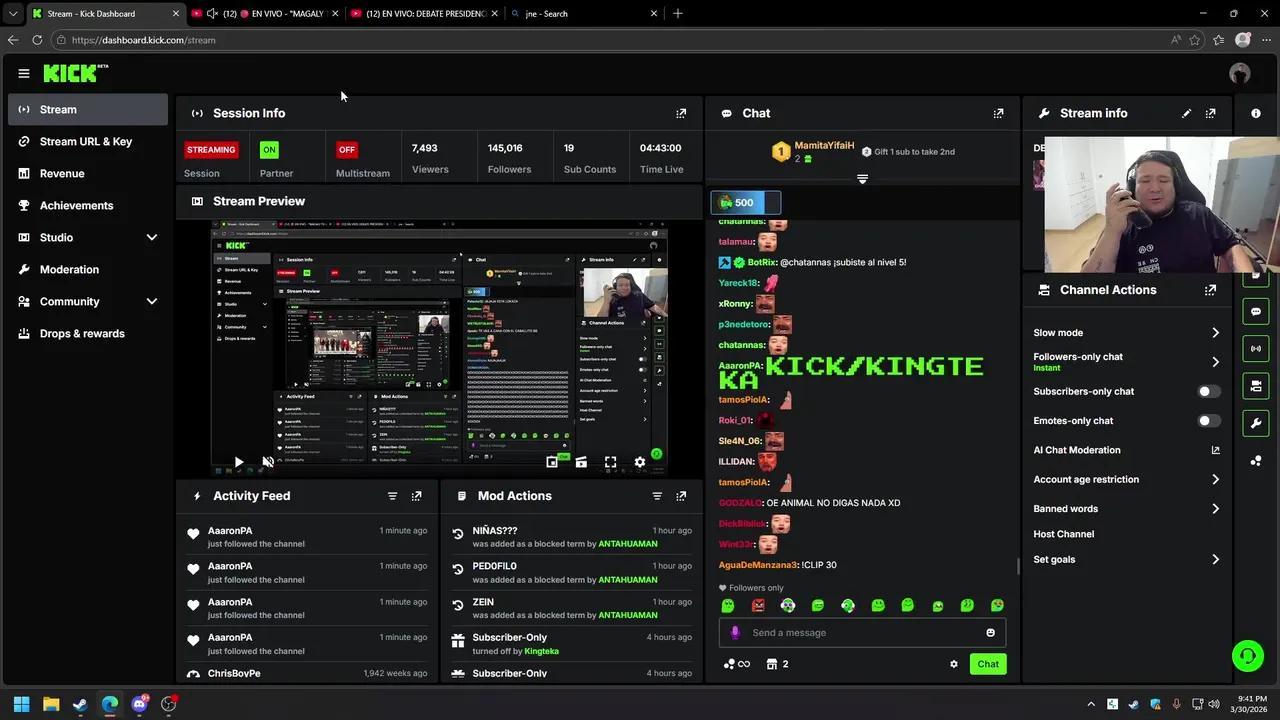
Task: Switch to the jne - Search browser tab
Action: tap(584, 14)
